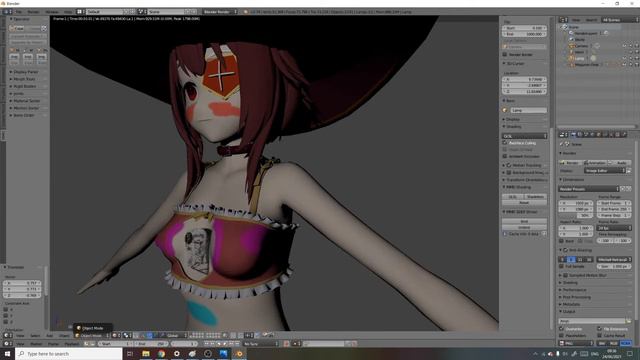Image resolution: width=640 pixels, height=360 pixels.
Task: Open the GLSL material mode dropdown
Action: pyautogui.click(x=524, y=136)
